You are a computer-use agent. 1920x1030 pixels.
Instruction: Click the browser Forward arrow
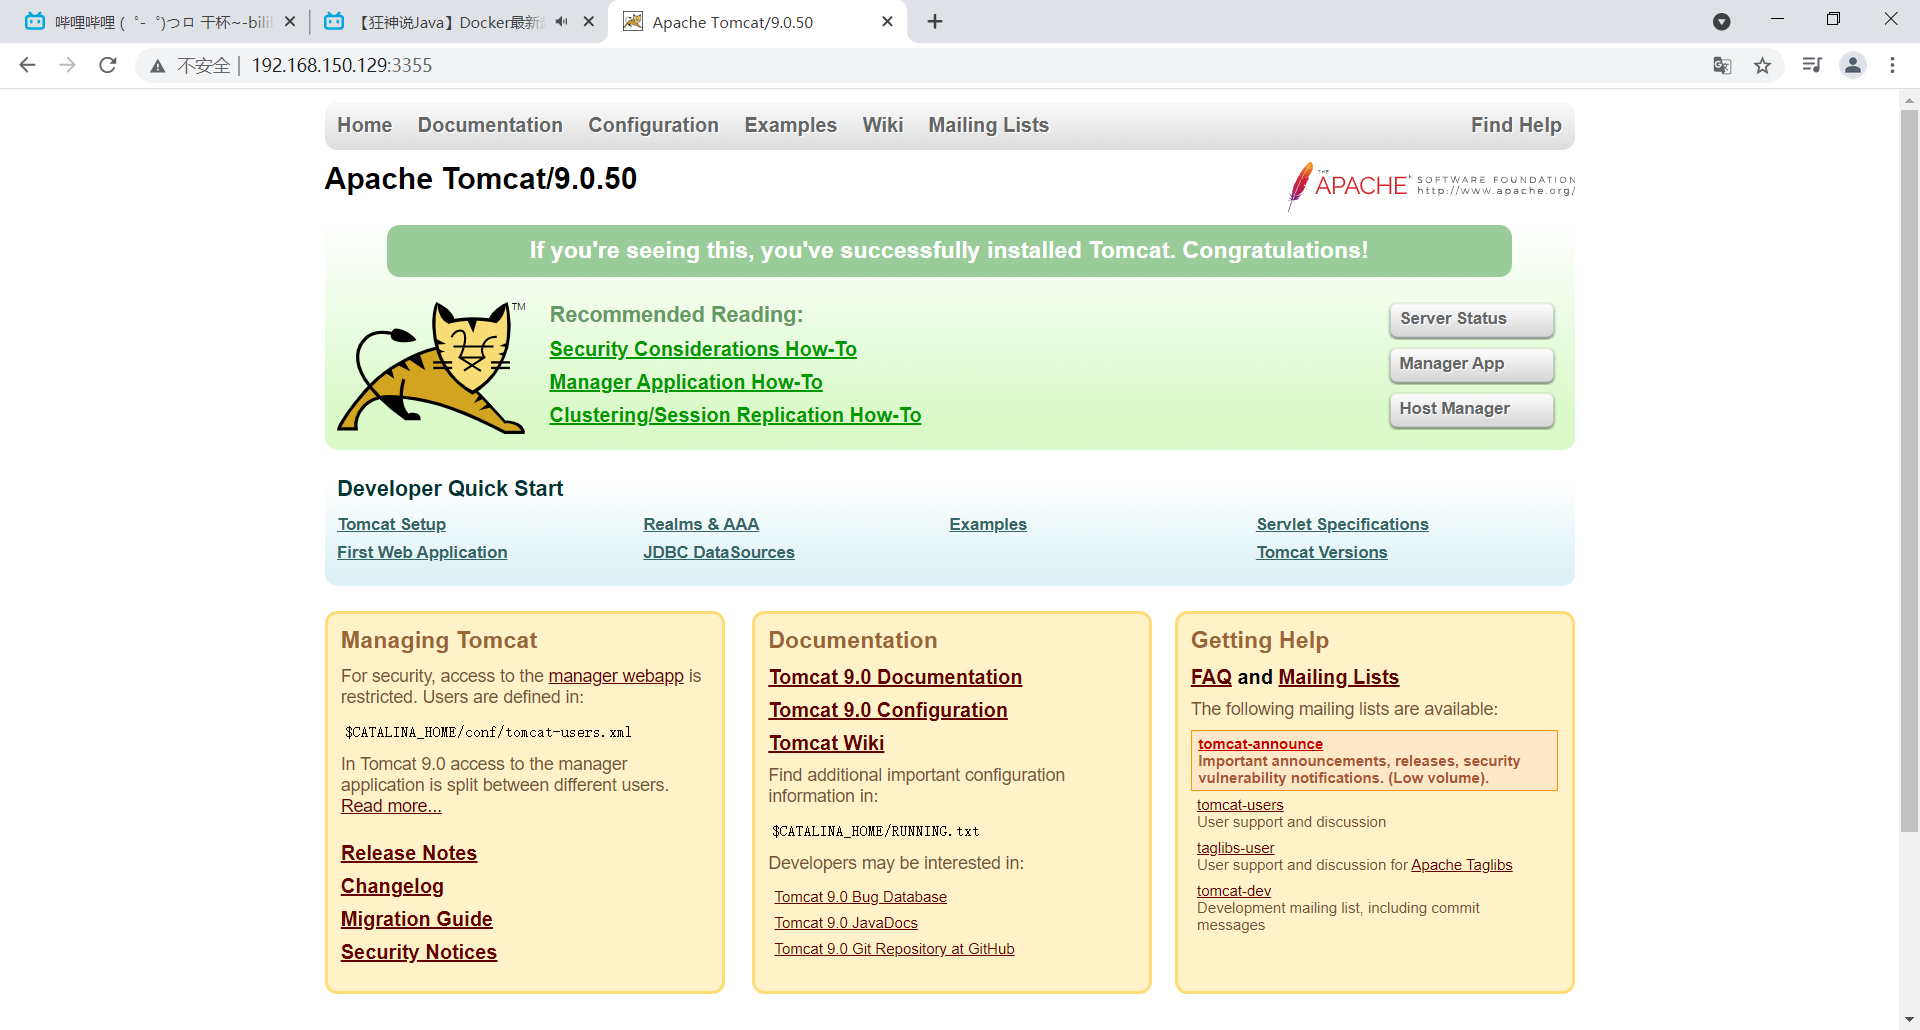(x=67, y=65)
